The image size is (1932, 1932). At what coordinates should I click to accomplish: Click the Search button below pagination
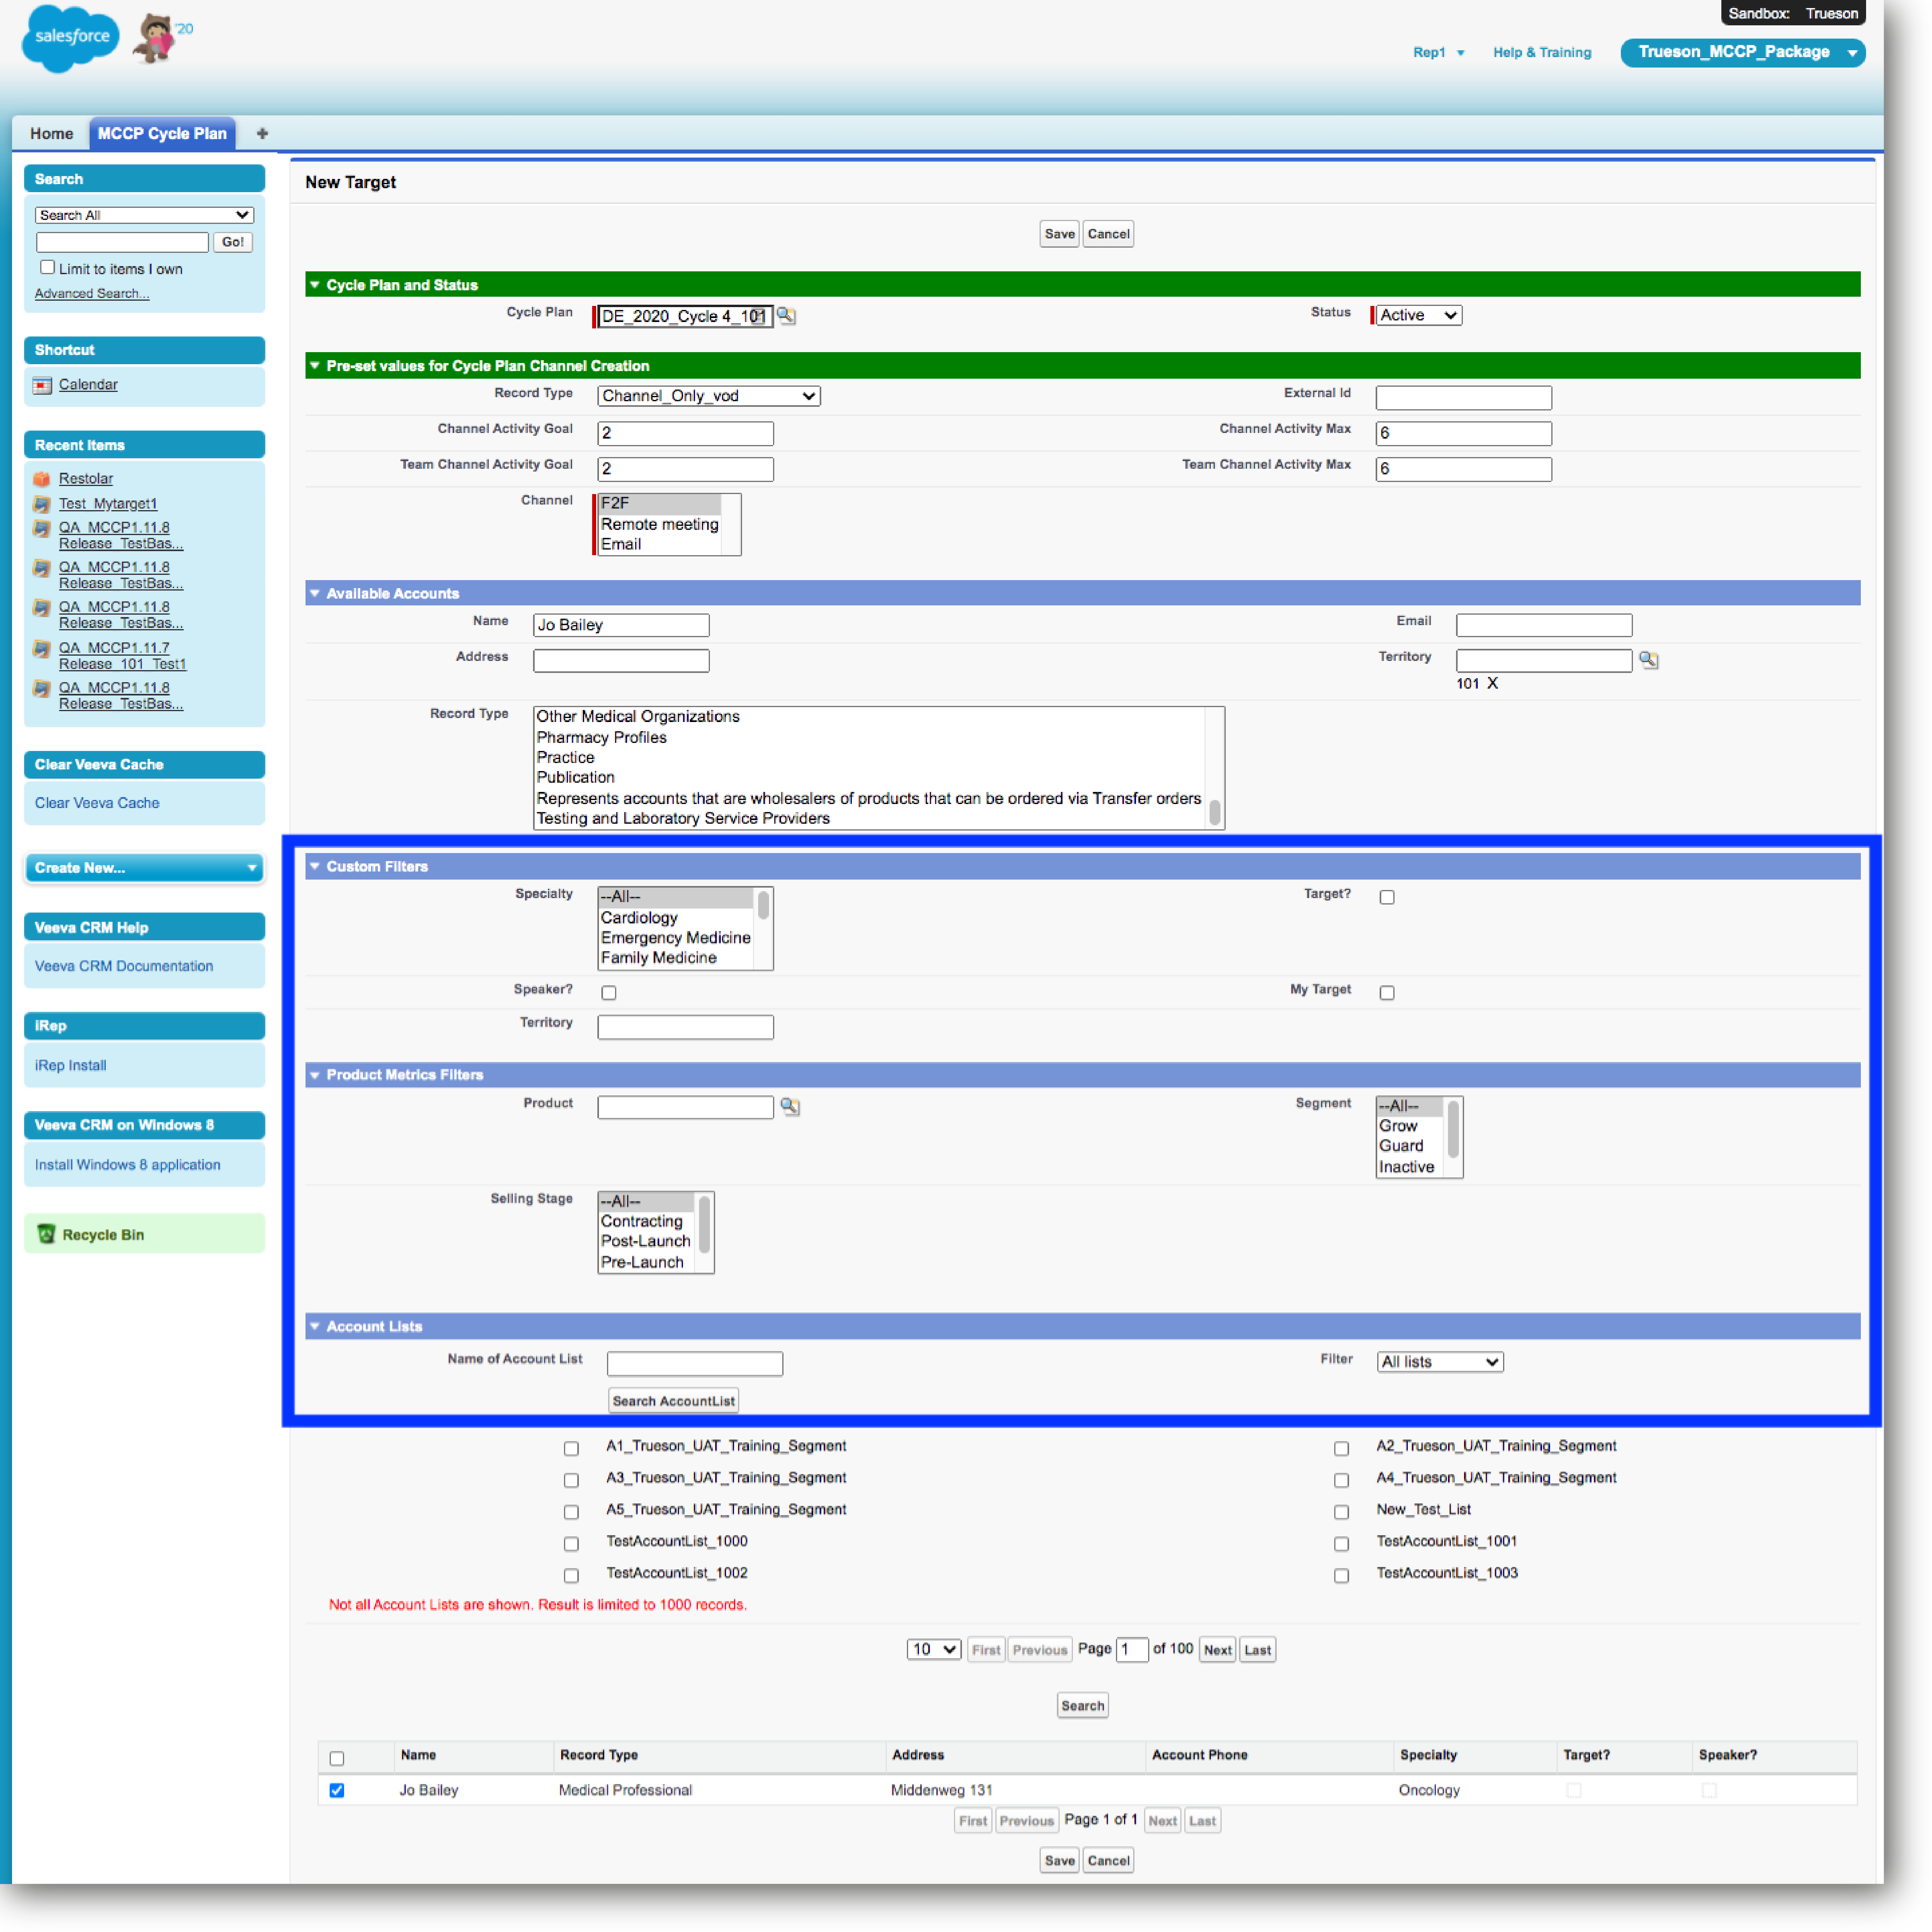click(1082, 1706)
